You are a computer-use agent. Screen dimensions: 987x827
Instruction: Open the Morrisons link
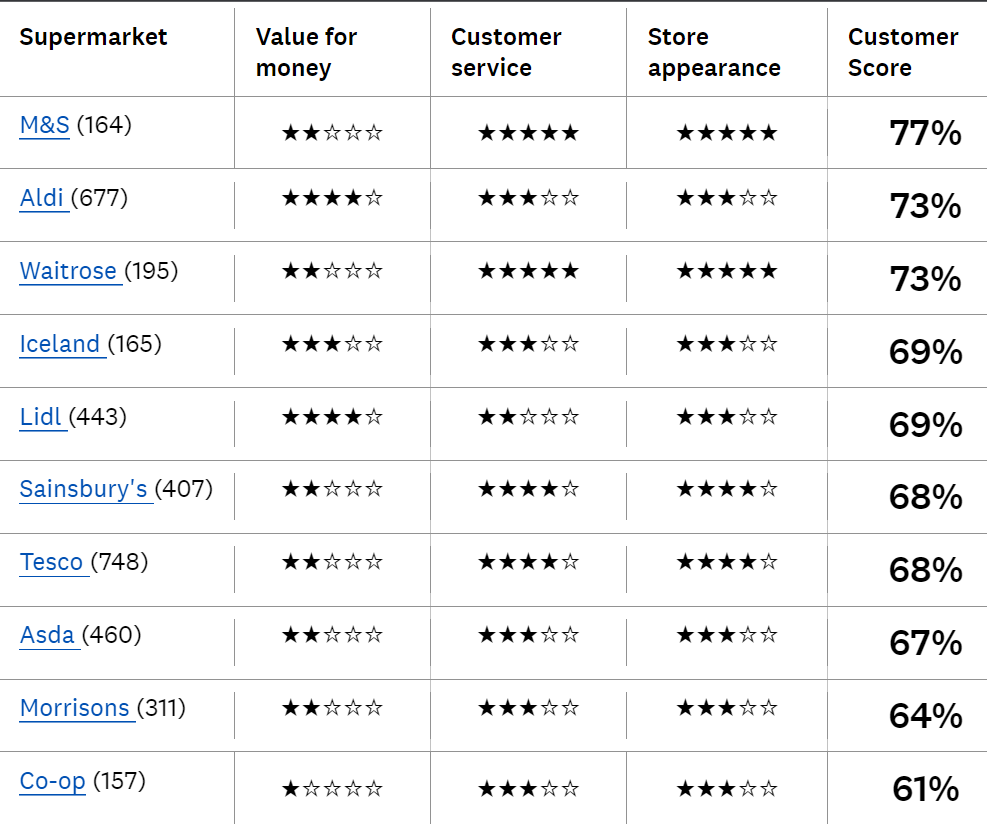coord(75,708)
